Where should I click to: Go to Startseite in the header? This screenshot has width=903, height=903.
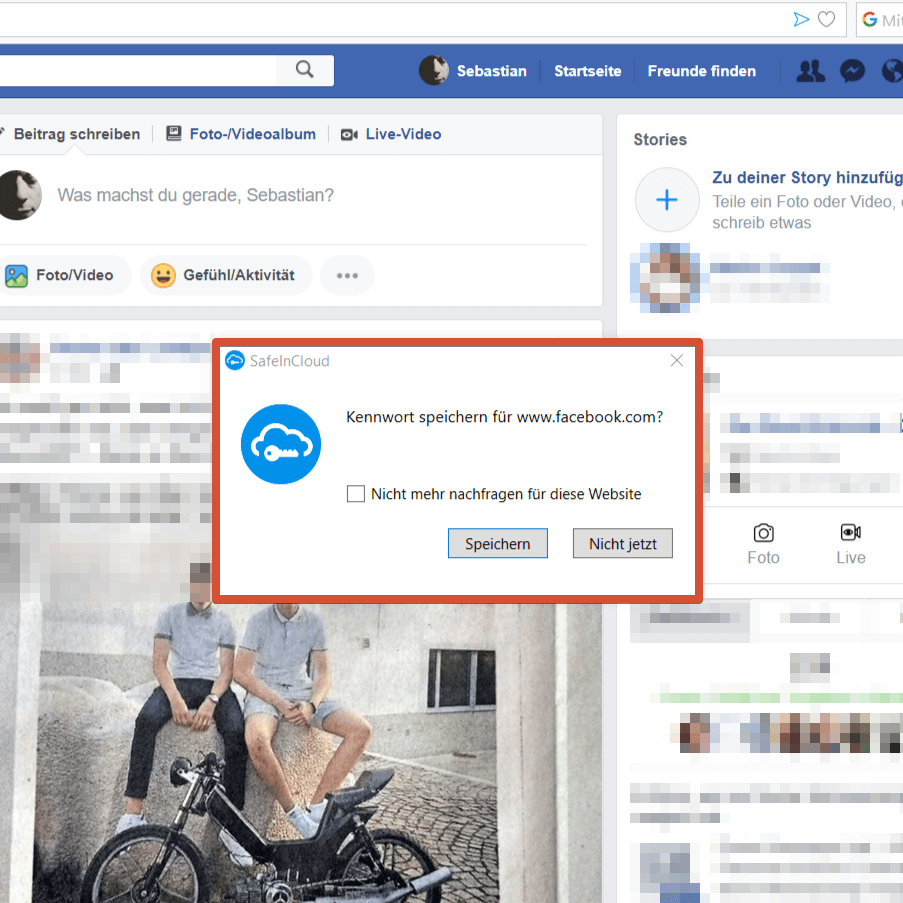coord(587,71)
